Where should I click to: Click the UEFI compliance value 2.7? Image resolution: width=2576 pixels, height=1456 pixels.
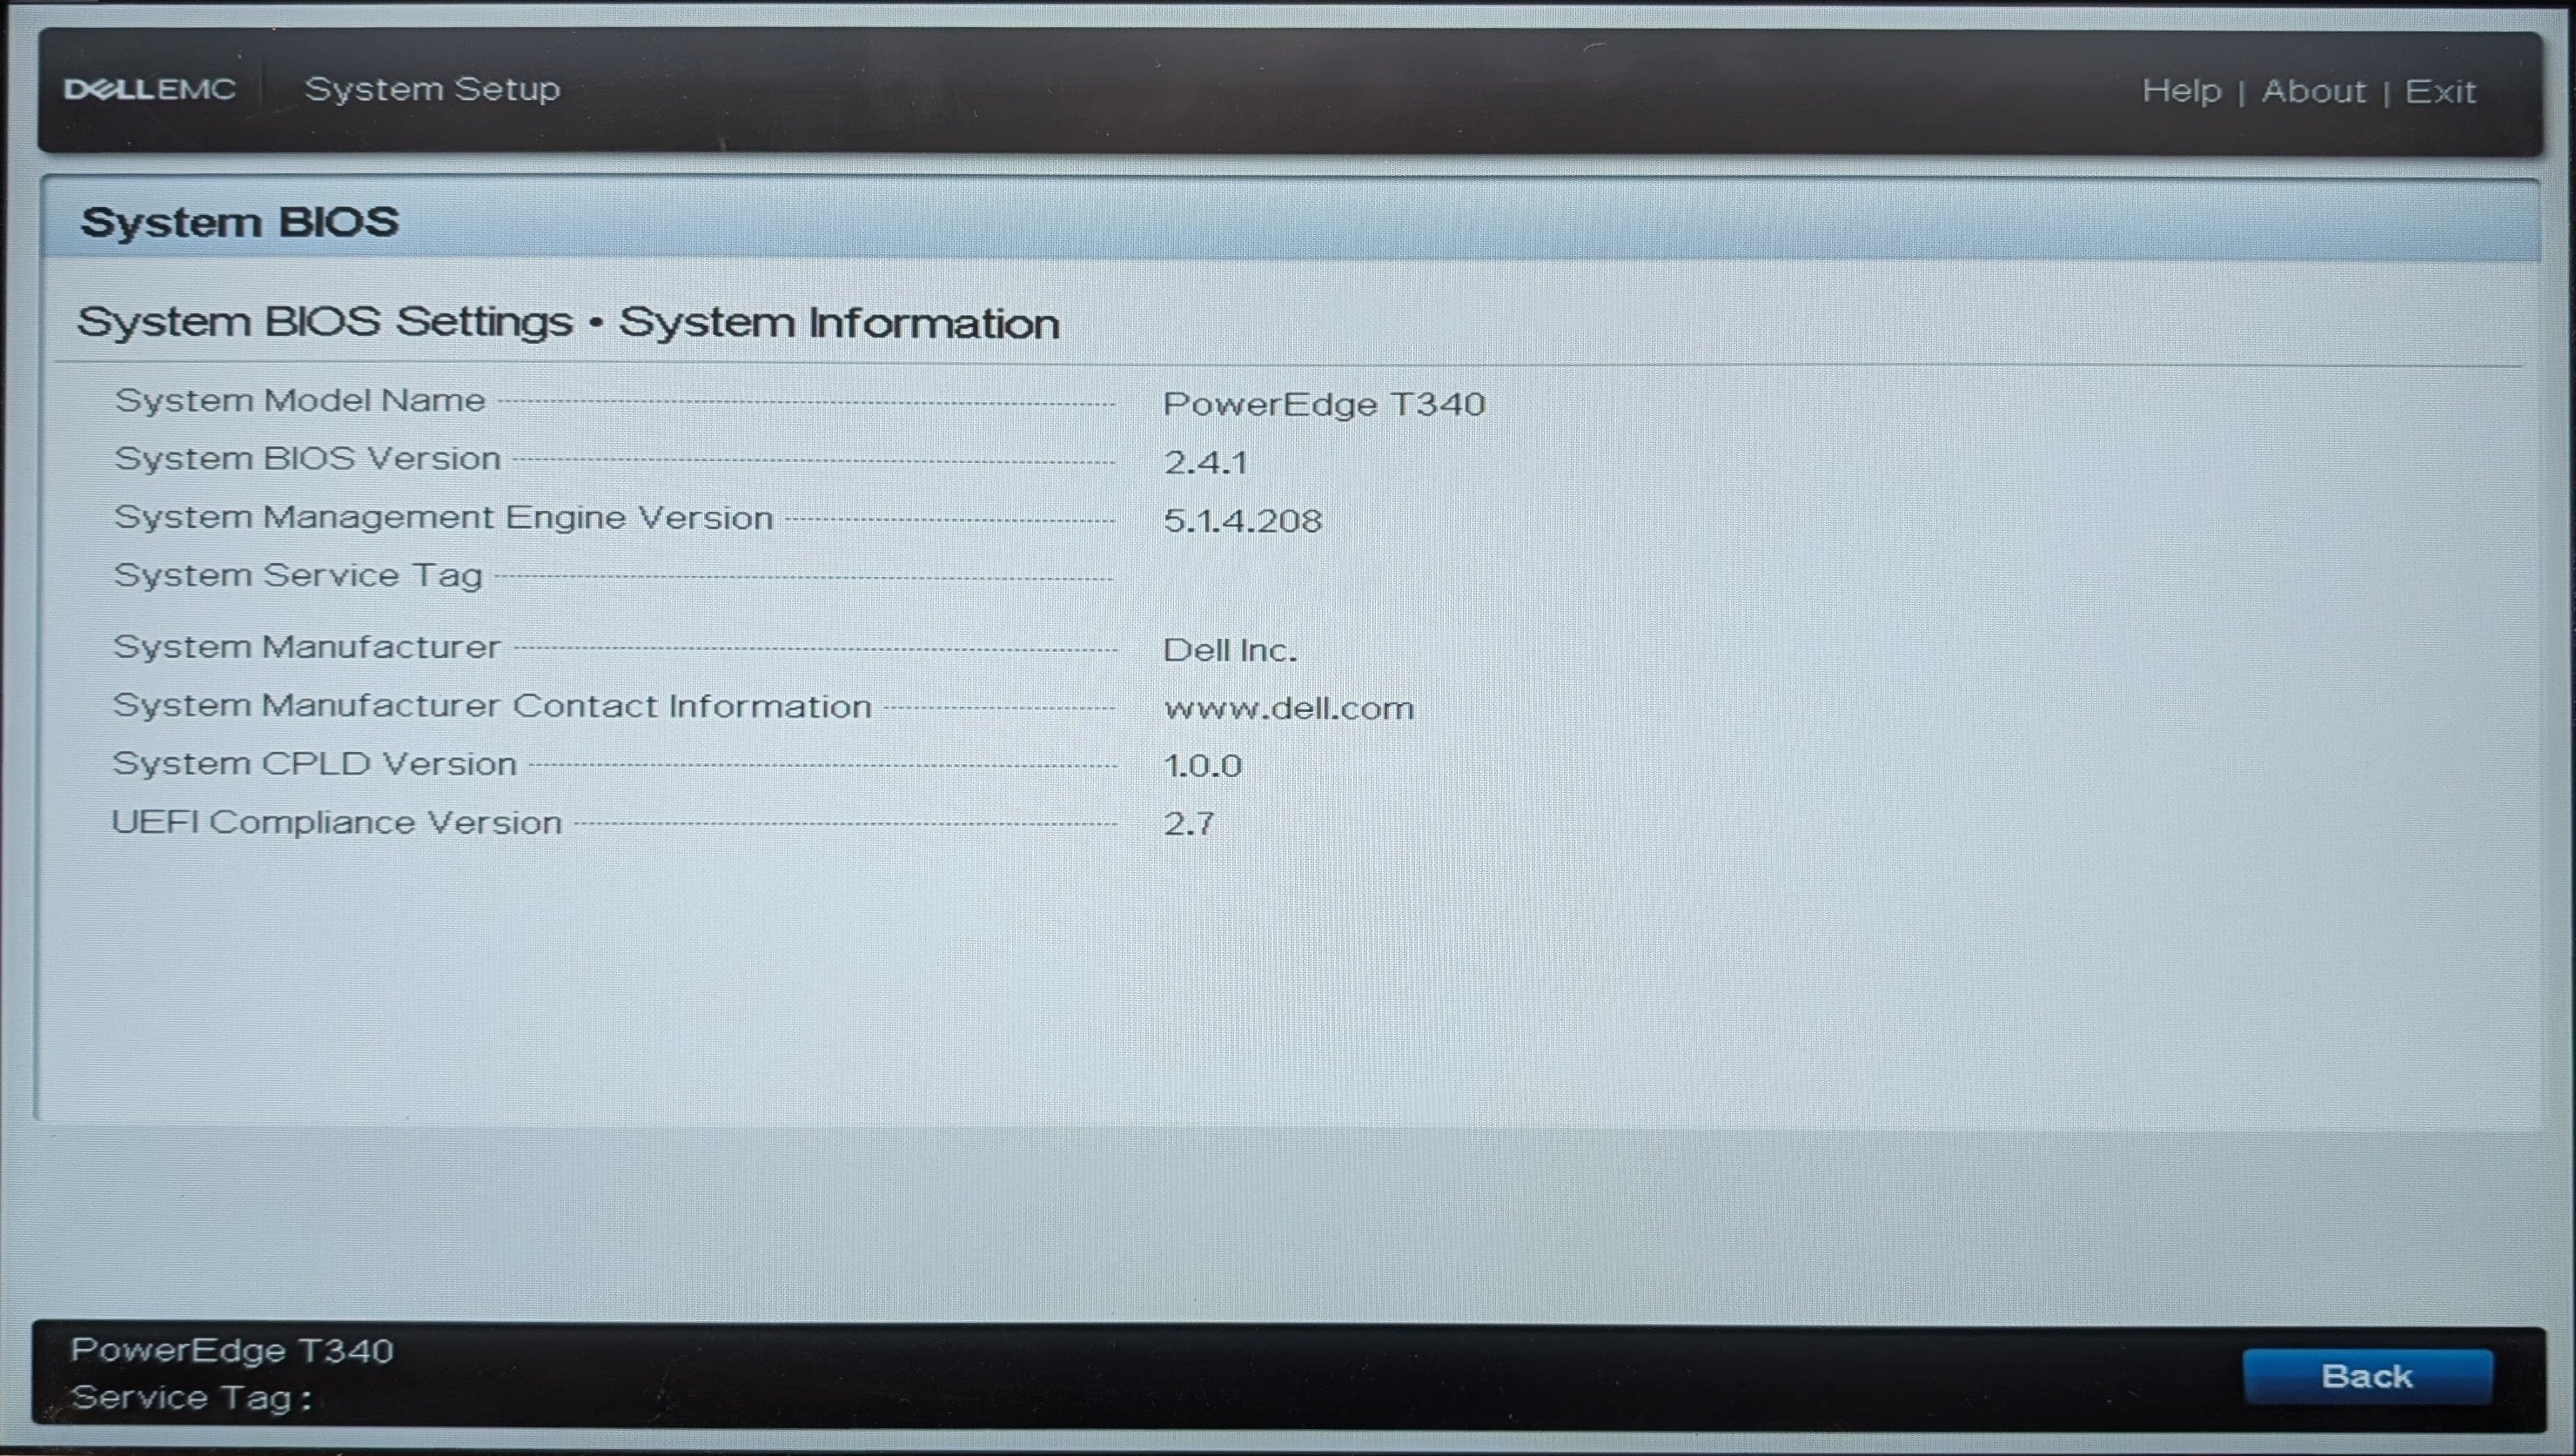(x=1189, y=824)
